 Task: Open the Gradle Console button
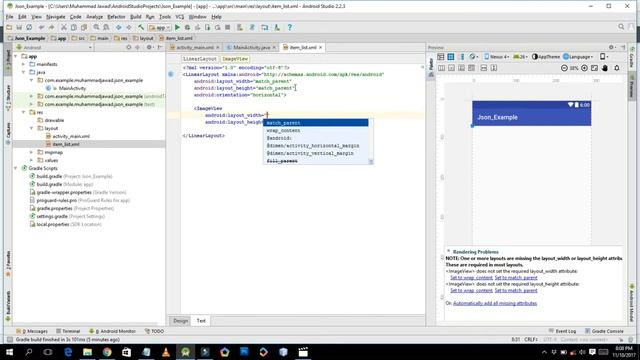pyautogui.click(x=604, y=331)
